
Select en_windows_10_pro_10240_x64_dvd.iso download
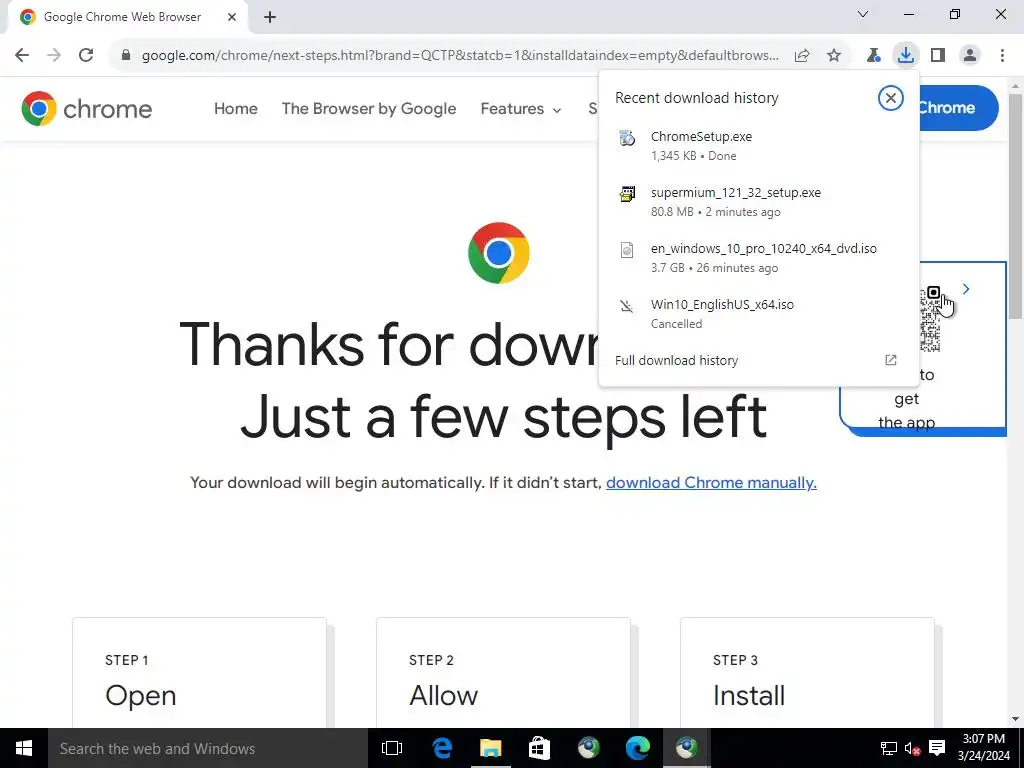point(758,257)
